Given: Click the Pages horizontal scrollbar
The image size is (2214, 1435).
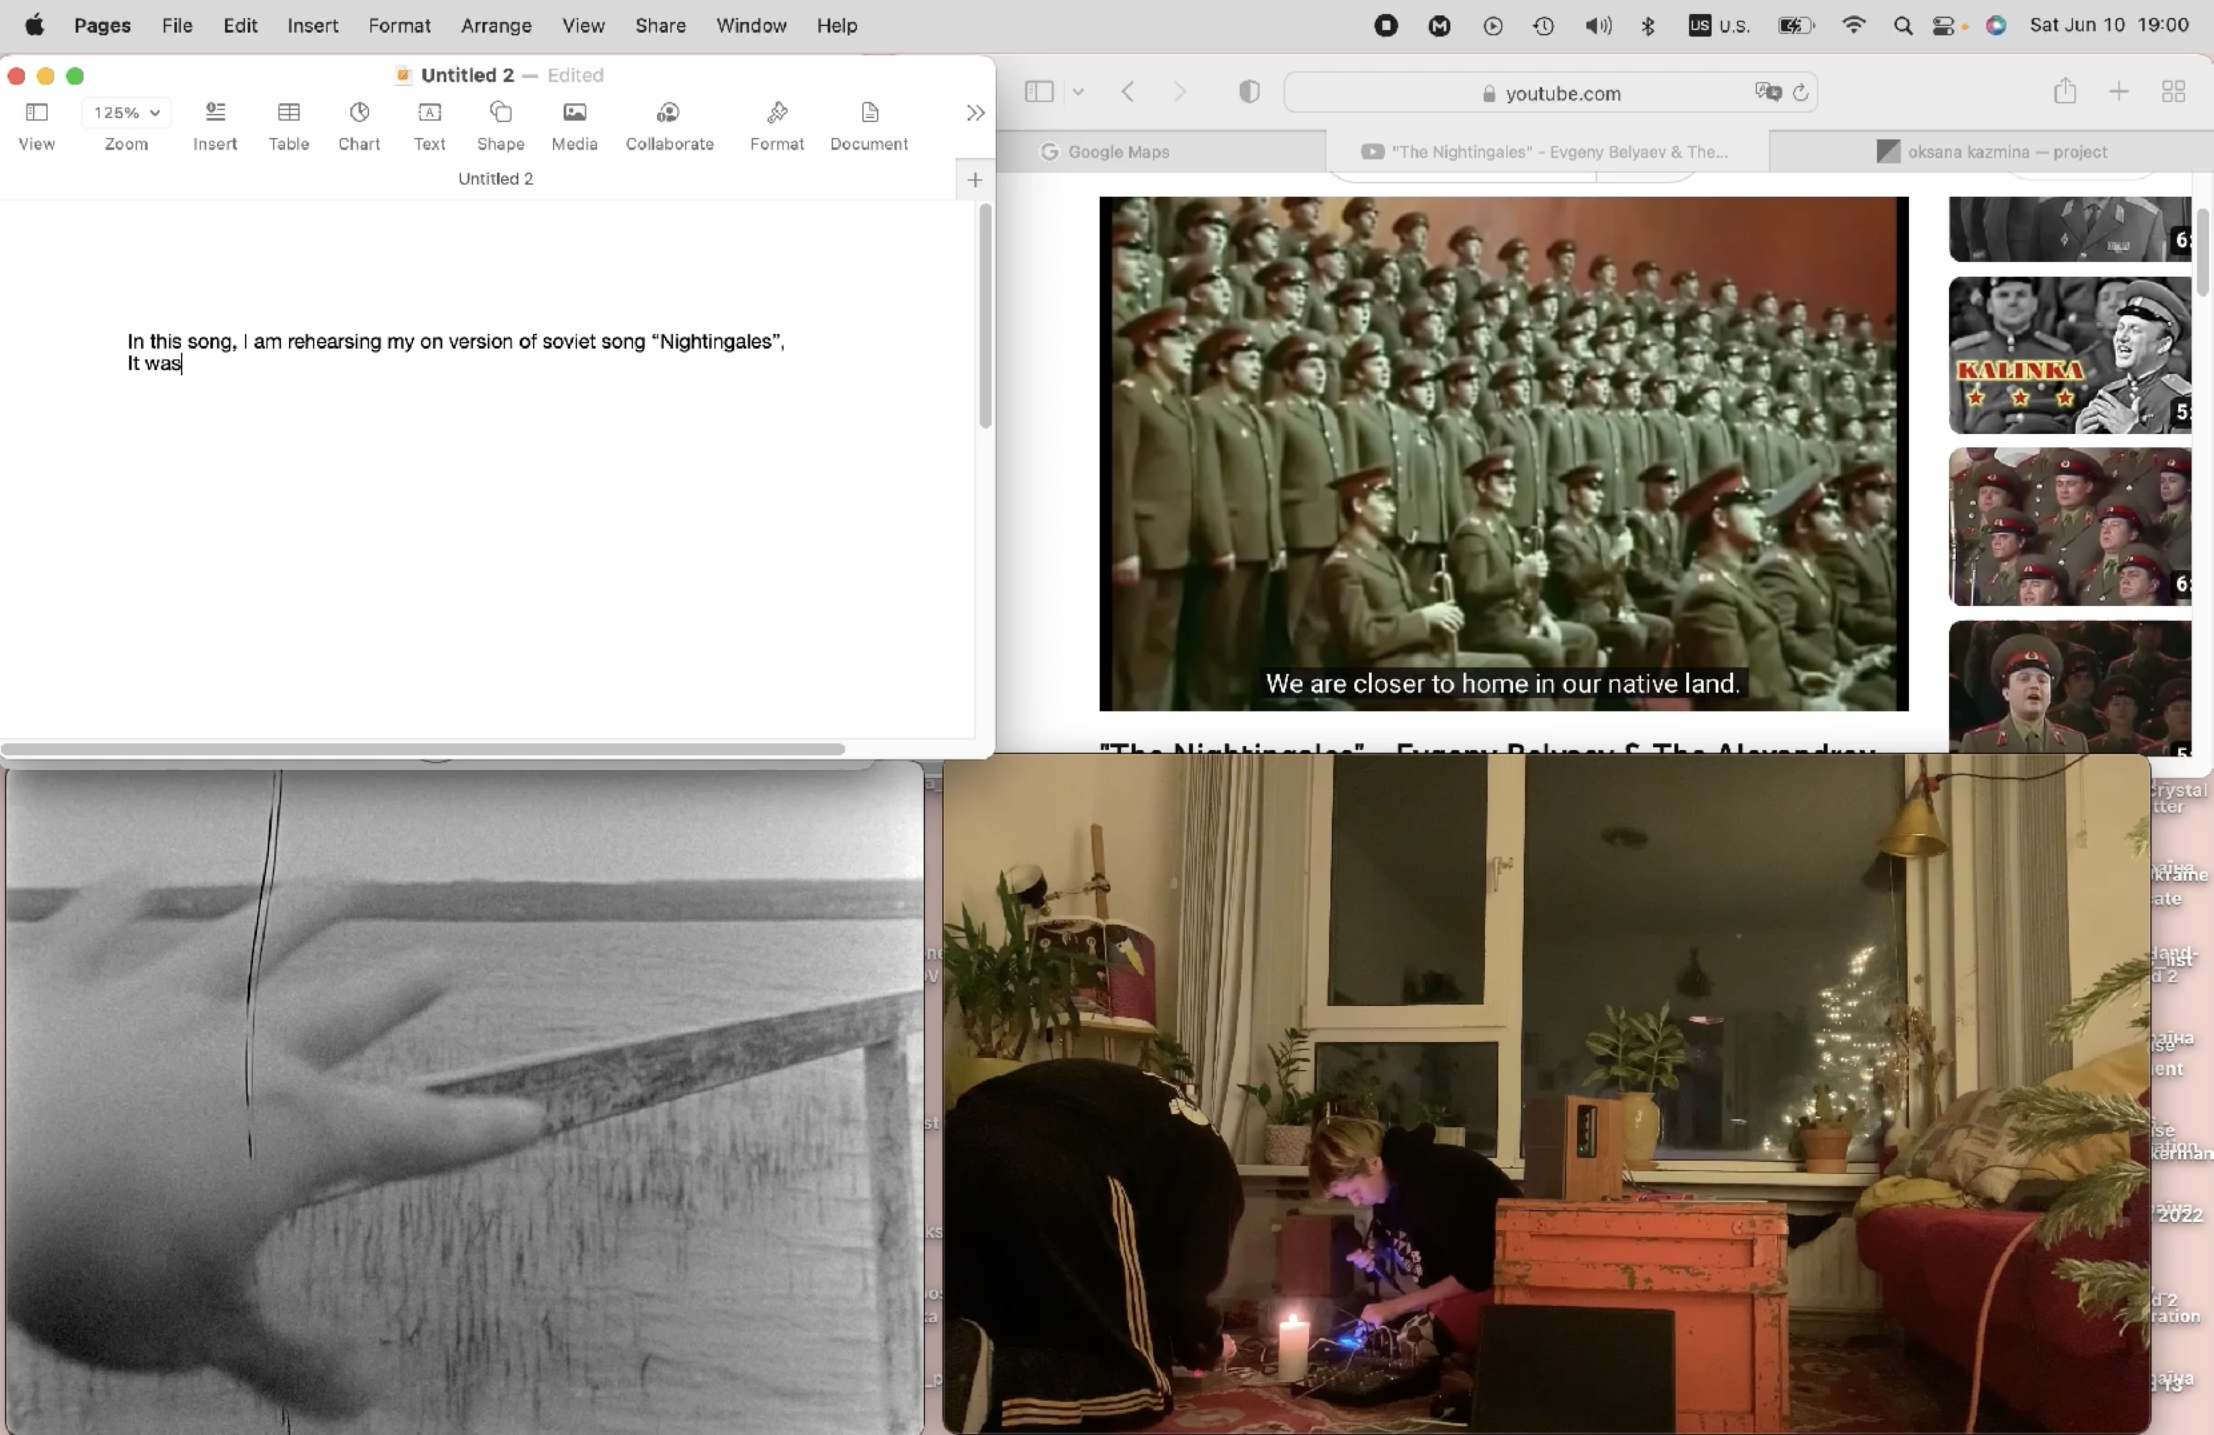Looking at the screenshot, I should [423, 749].
